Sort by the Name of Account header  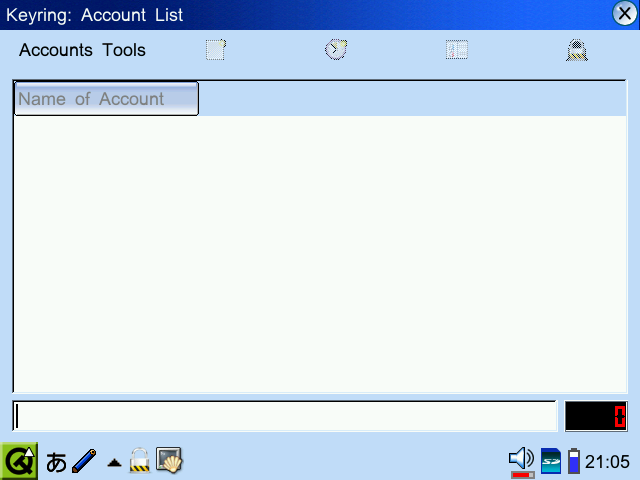pyautogui.click(x=106, y=99)
